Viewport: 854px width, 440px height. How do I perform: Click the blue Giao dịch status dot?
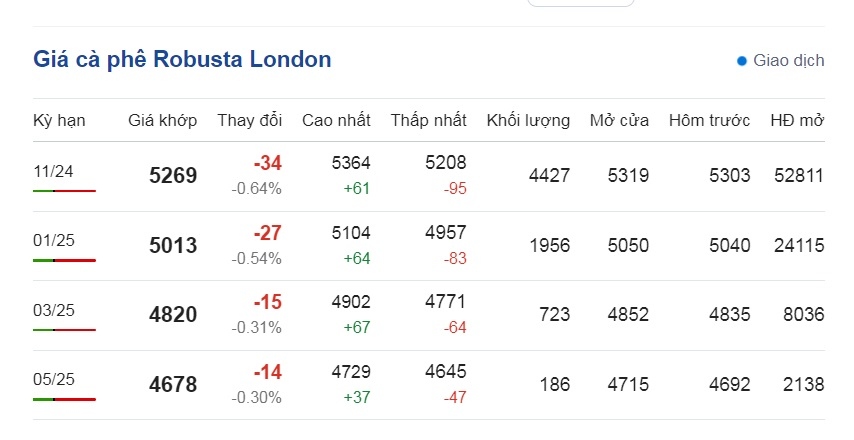(741, 61)
